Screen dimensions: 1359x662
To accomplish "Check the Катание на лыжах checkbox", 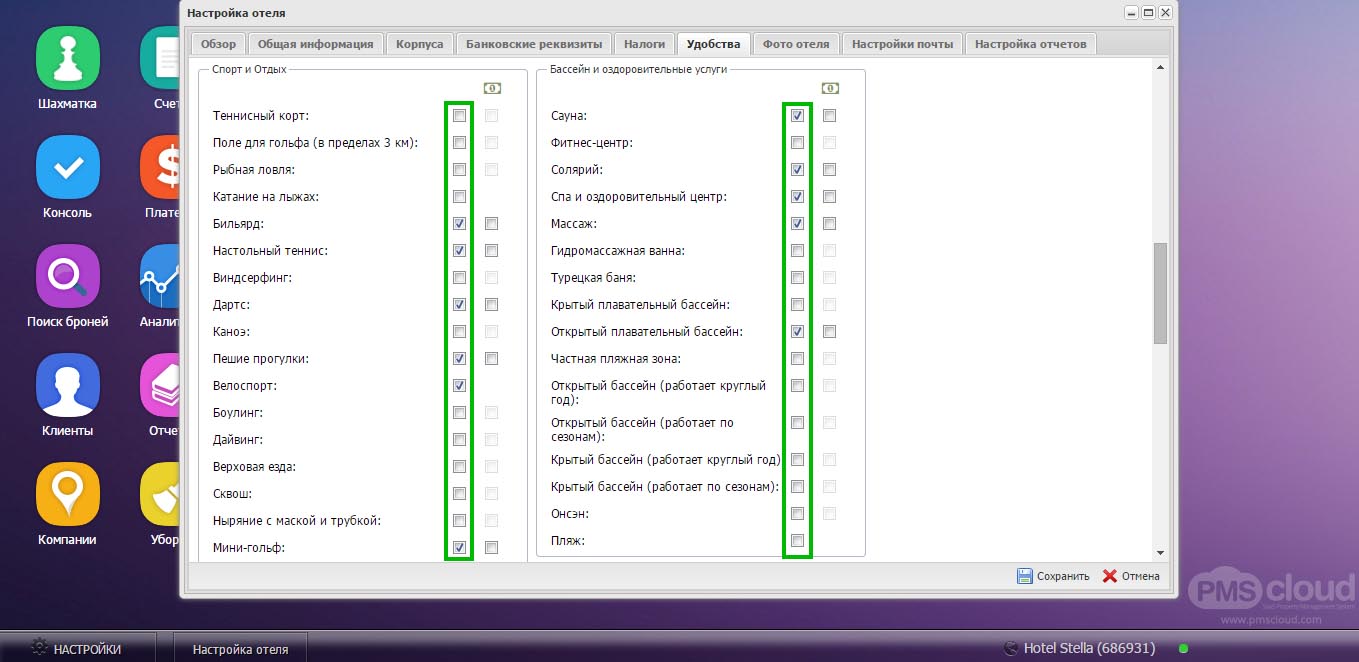I will pyautogui.click(x=459, y=197).
